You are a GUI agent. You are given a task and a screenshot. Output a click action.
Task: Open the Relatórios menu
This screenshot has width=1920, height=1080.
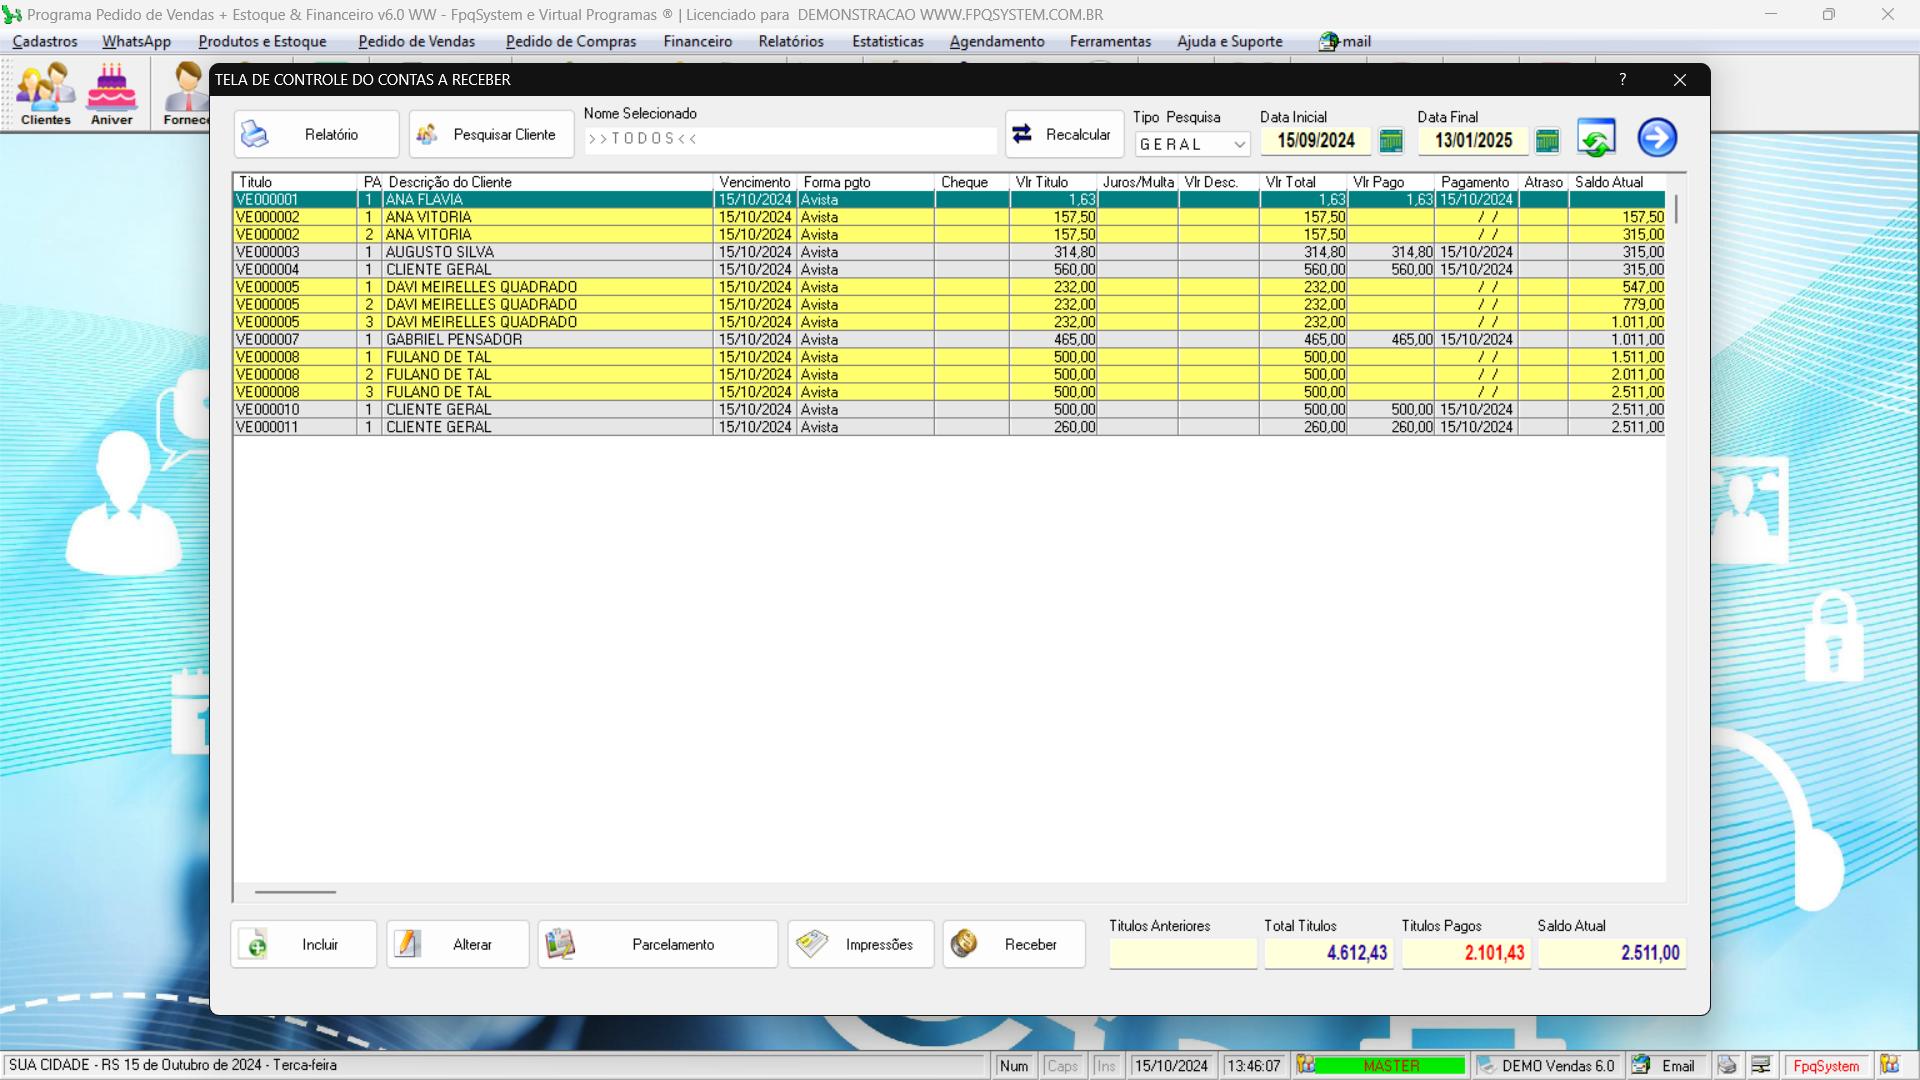791,41
